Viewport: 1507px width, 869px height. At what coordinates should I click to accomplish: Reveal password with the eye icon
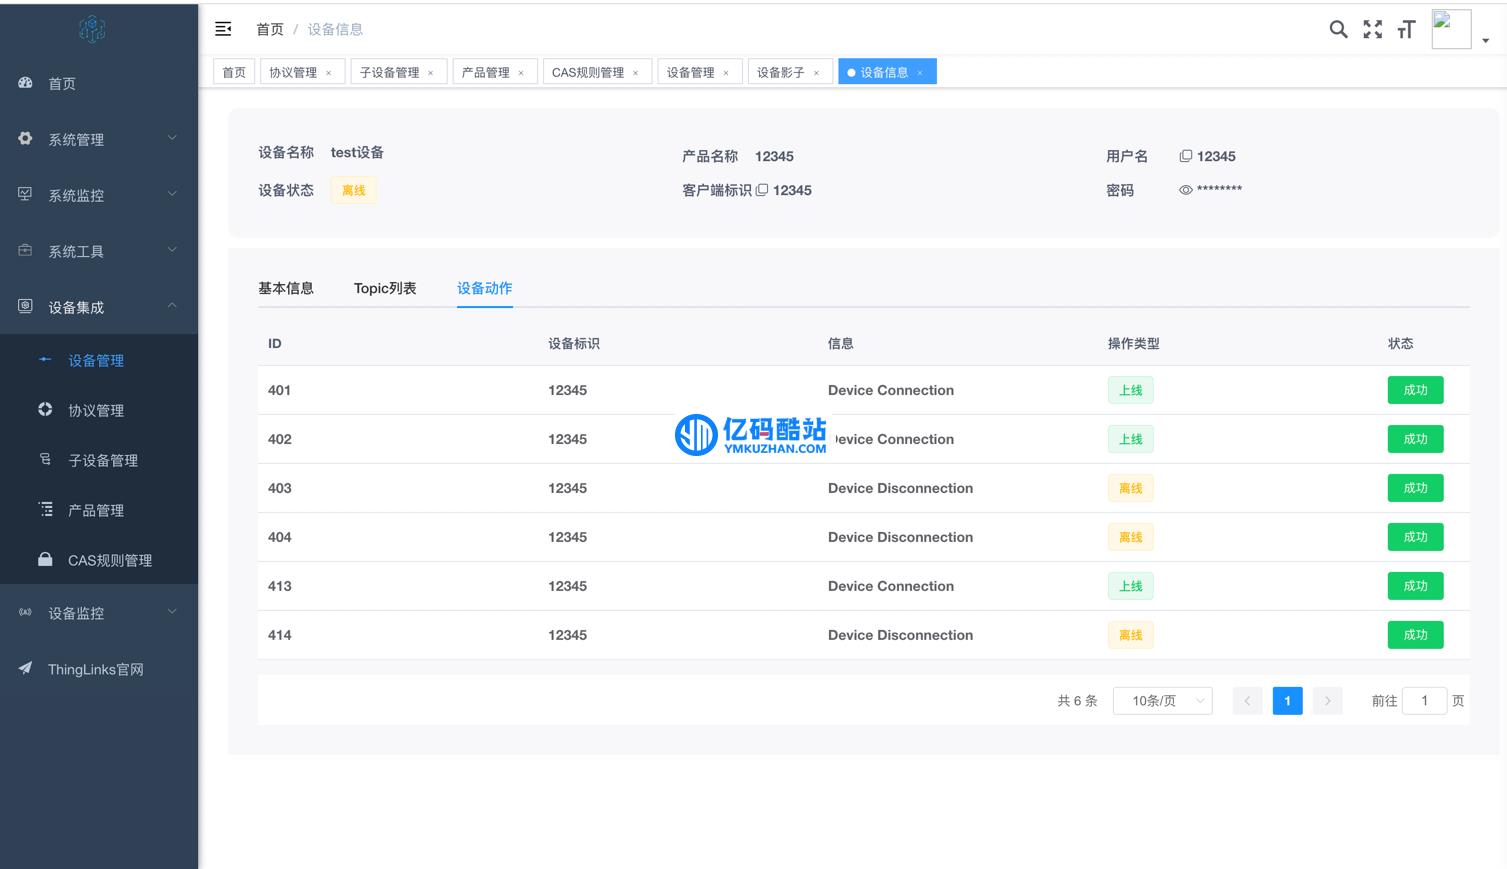coord(1186,190)
